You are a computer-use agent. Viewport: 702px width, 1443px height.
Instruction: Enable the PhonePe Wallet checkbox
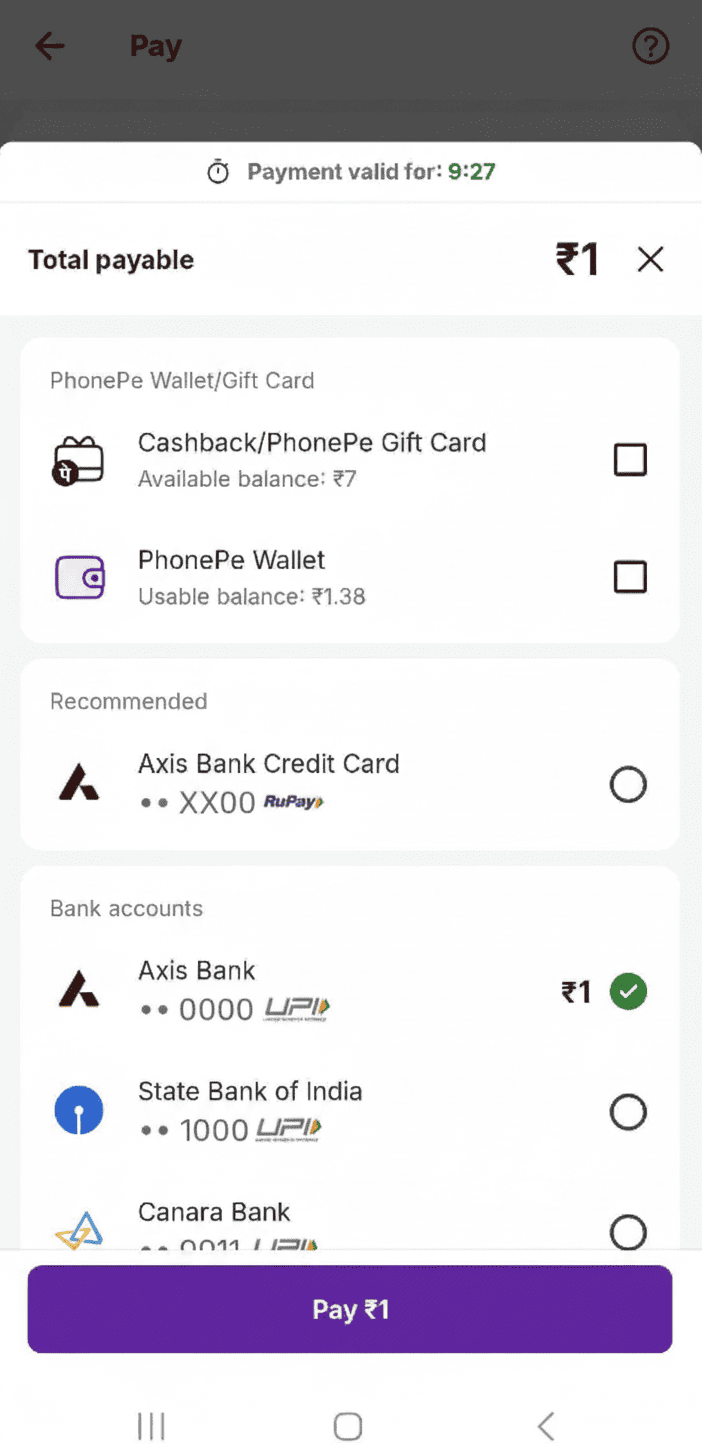(630, 577)
